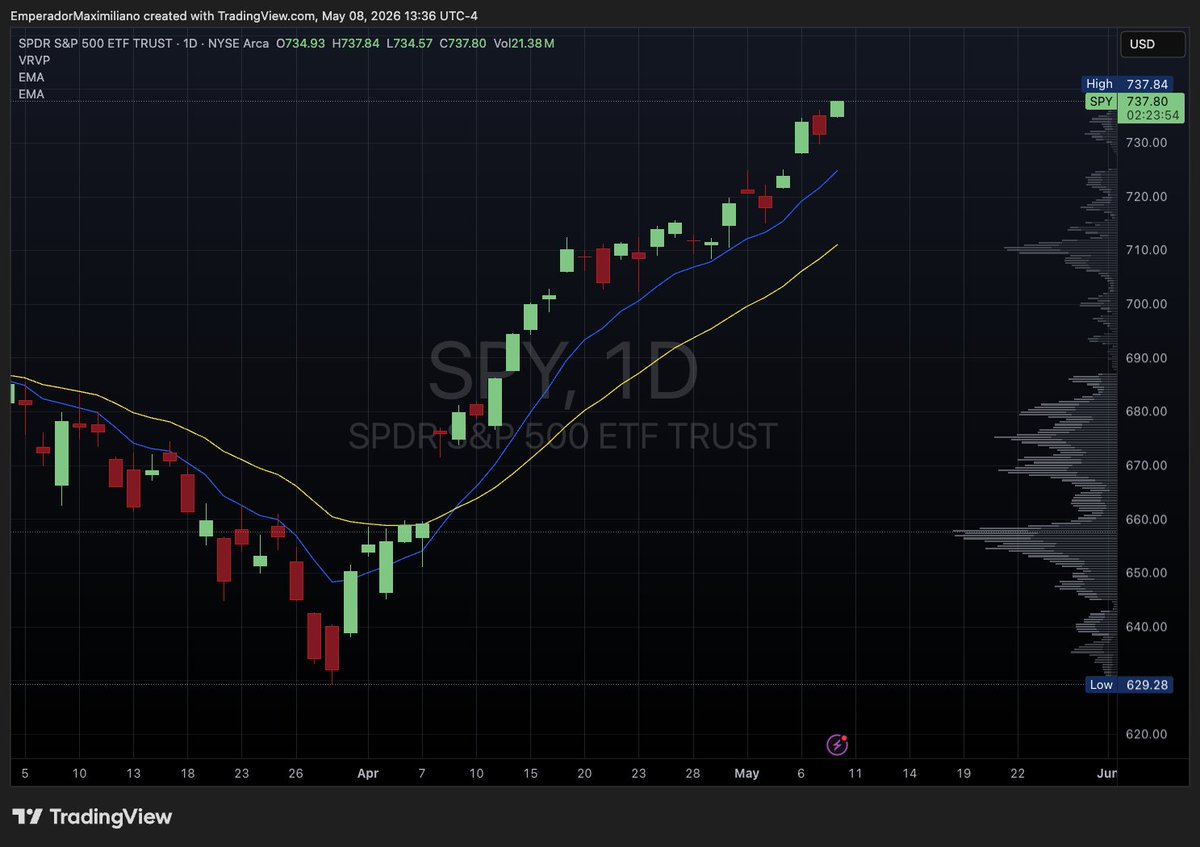
Task: Click the High 737.84 price label
Action: click(x=1129, y=85)
